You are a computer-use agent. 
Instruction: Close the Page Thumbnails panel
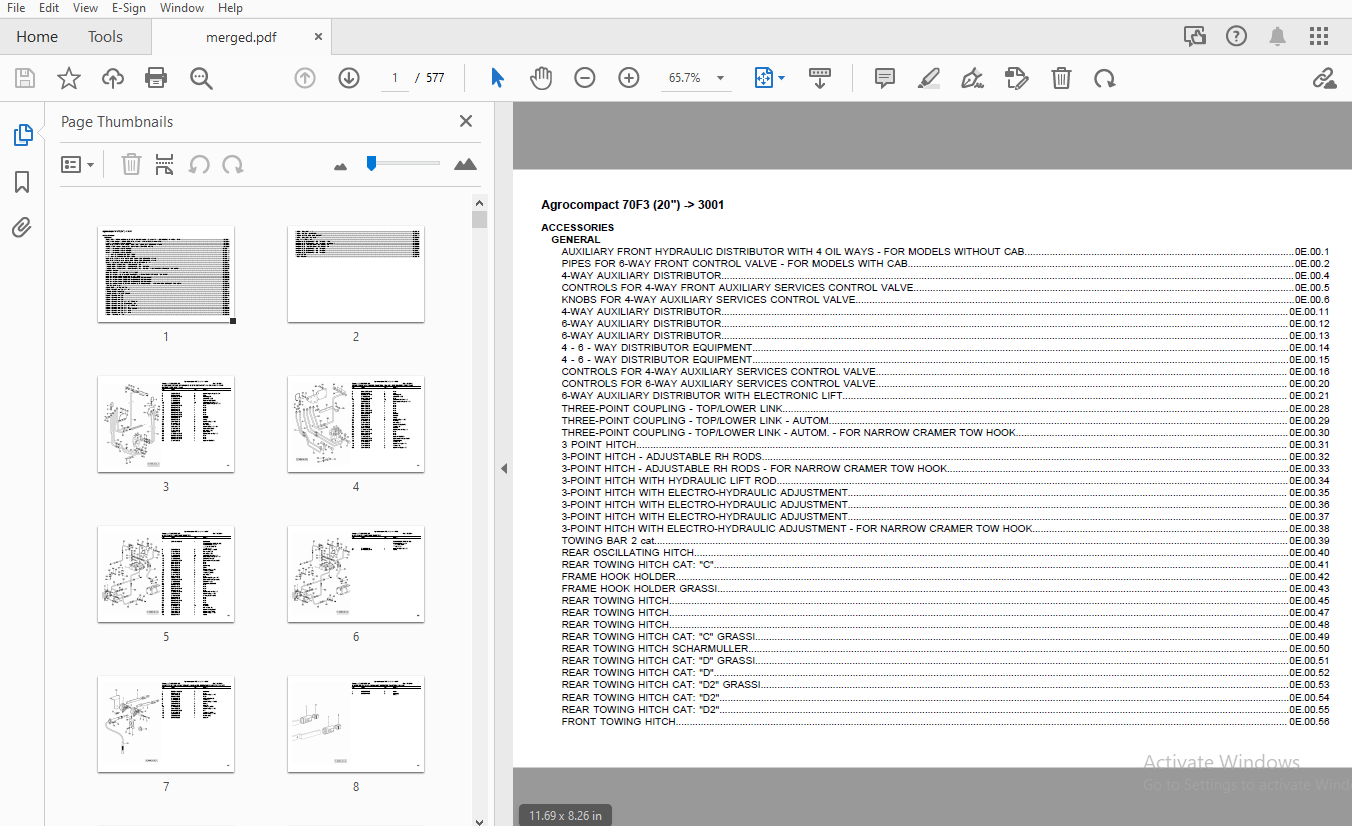click(466, 121)
